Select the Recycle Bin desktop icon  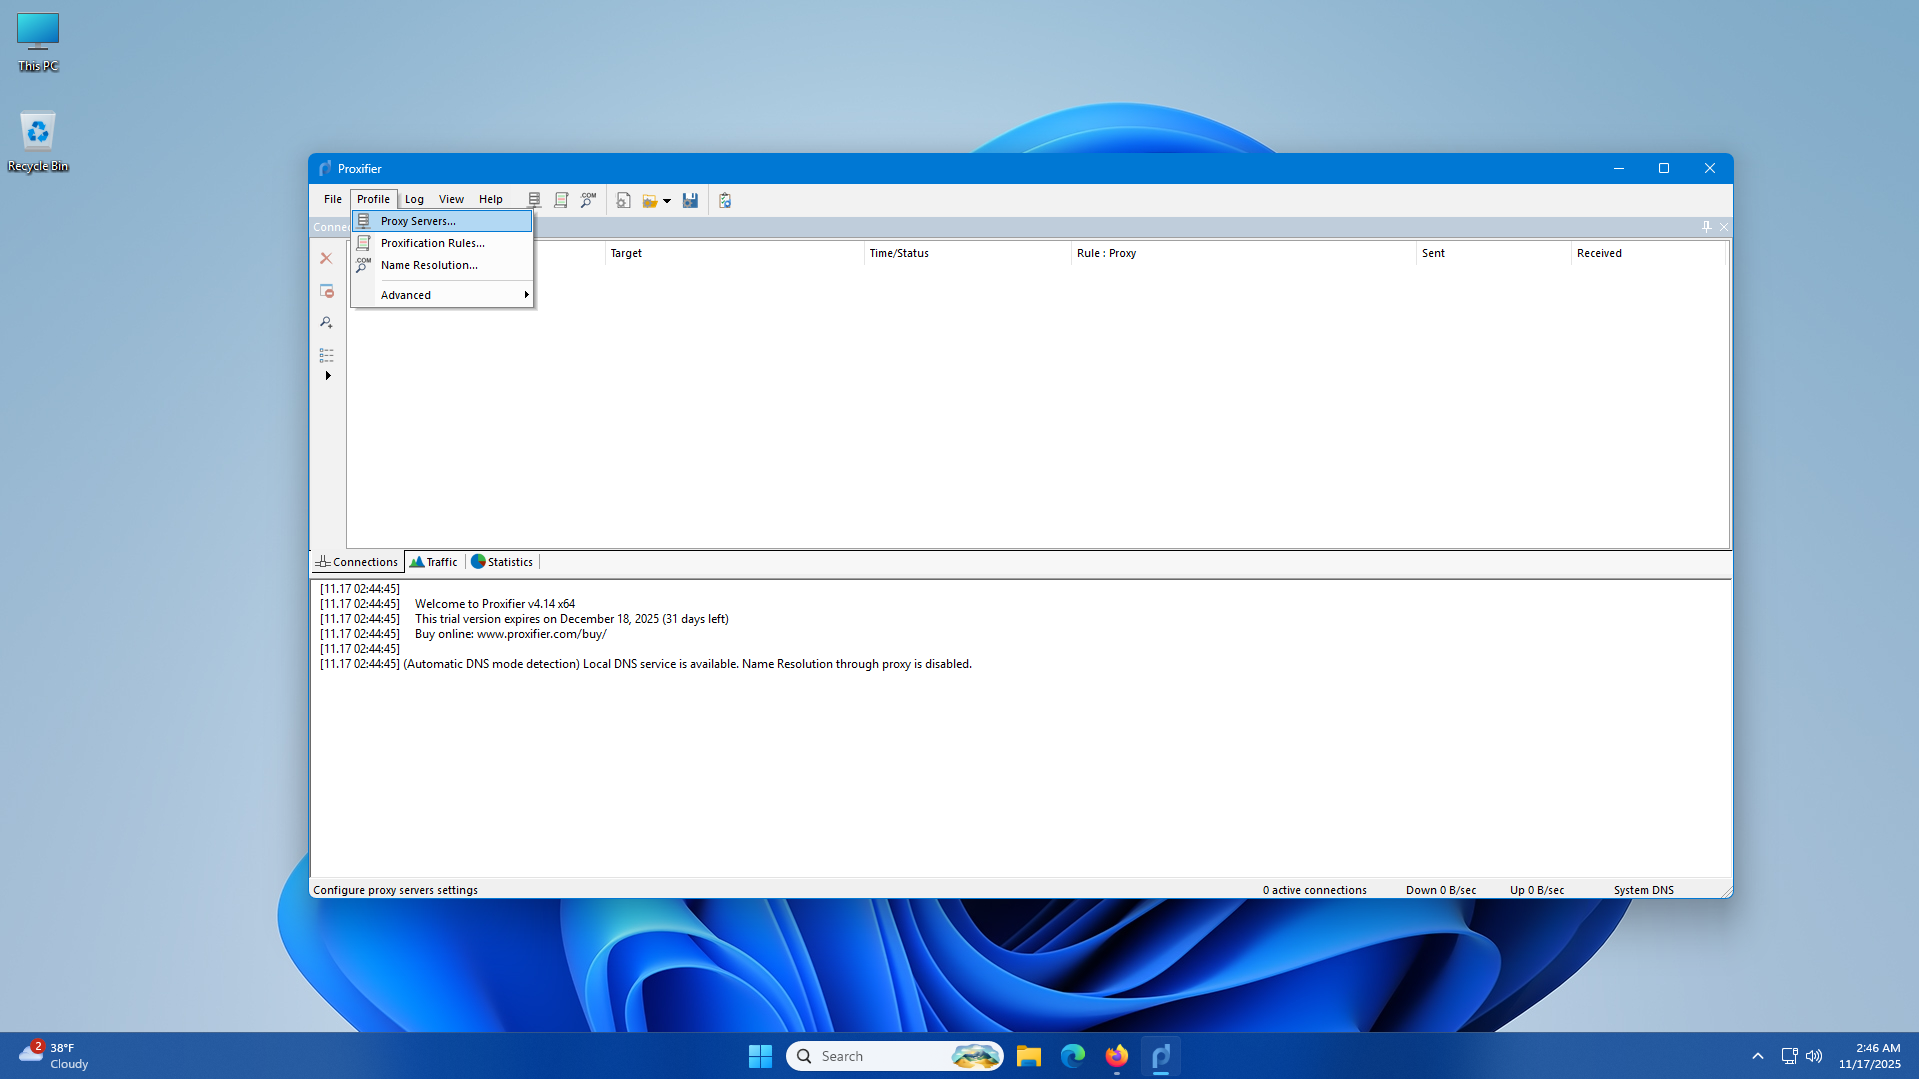point(38,141)
